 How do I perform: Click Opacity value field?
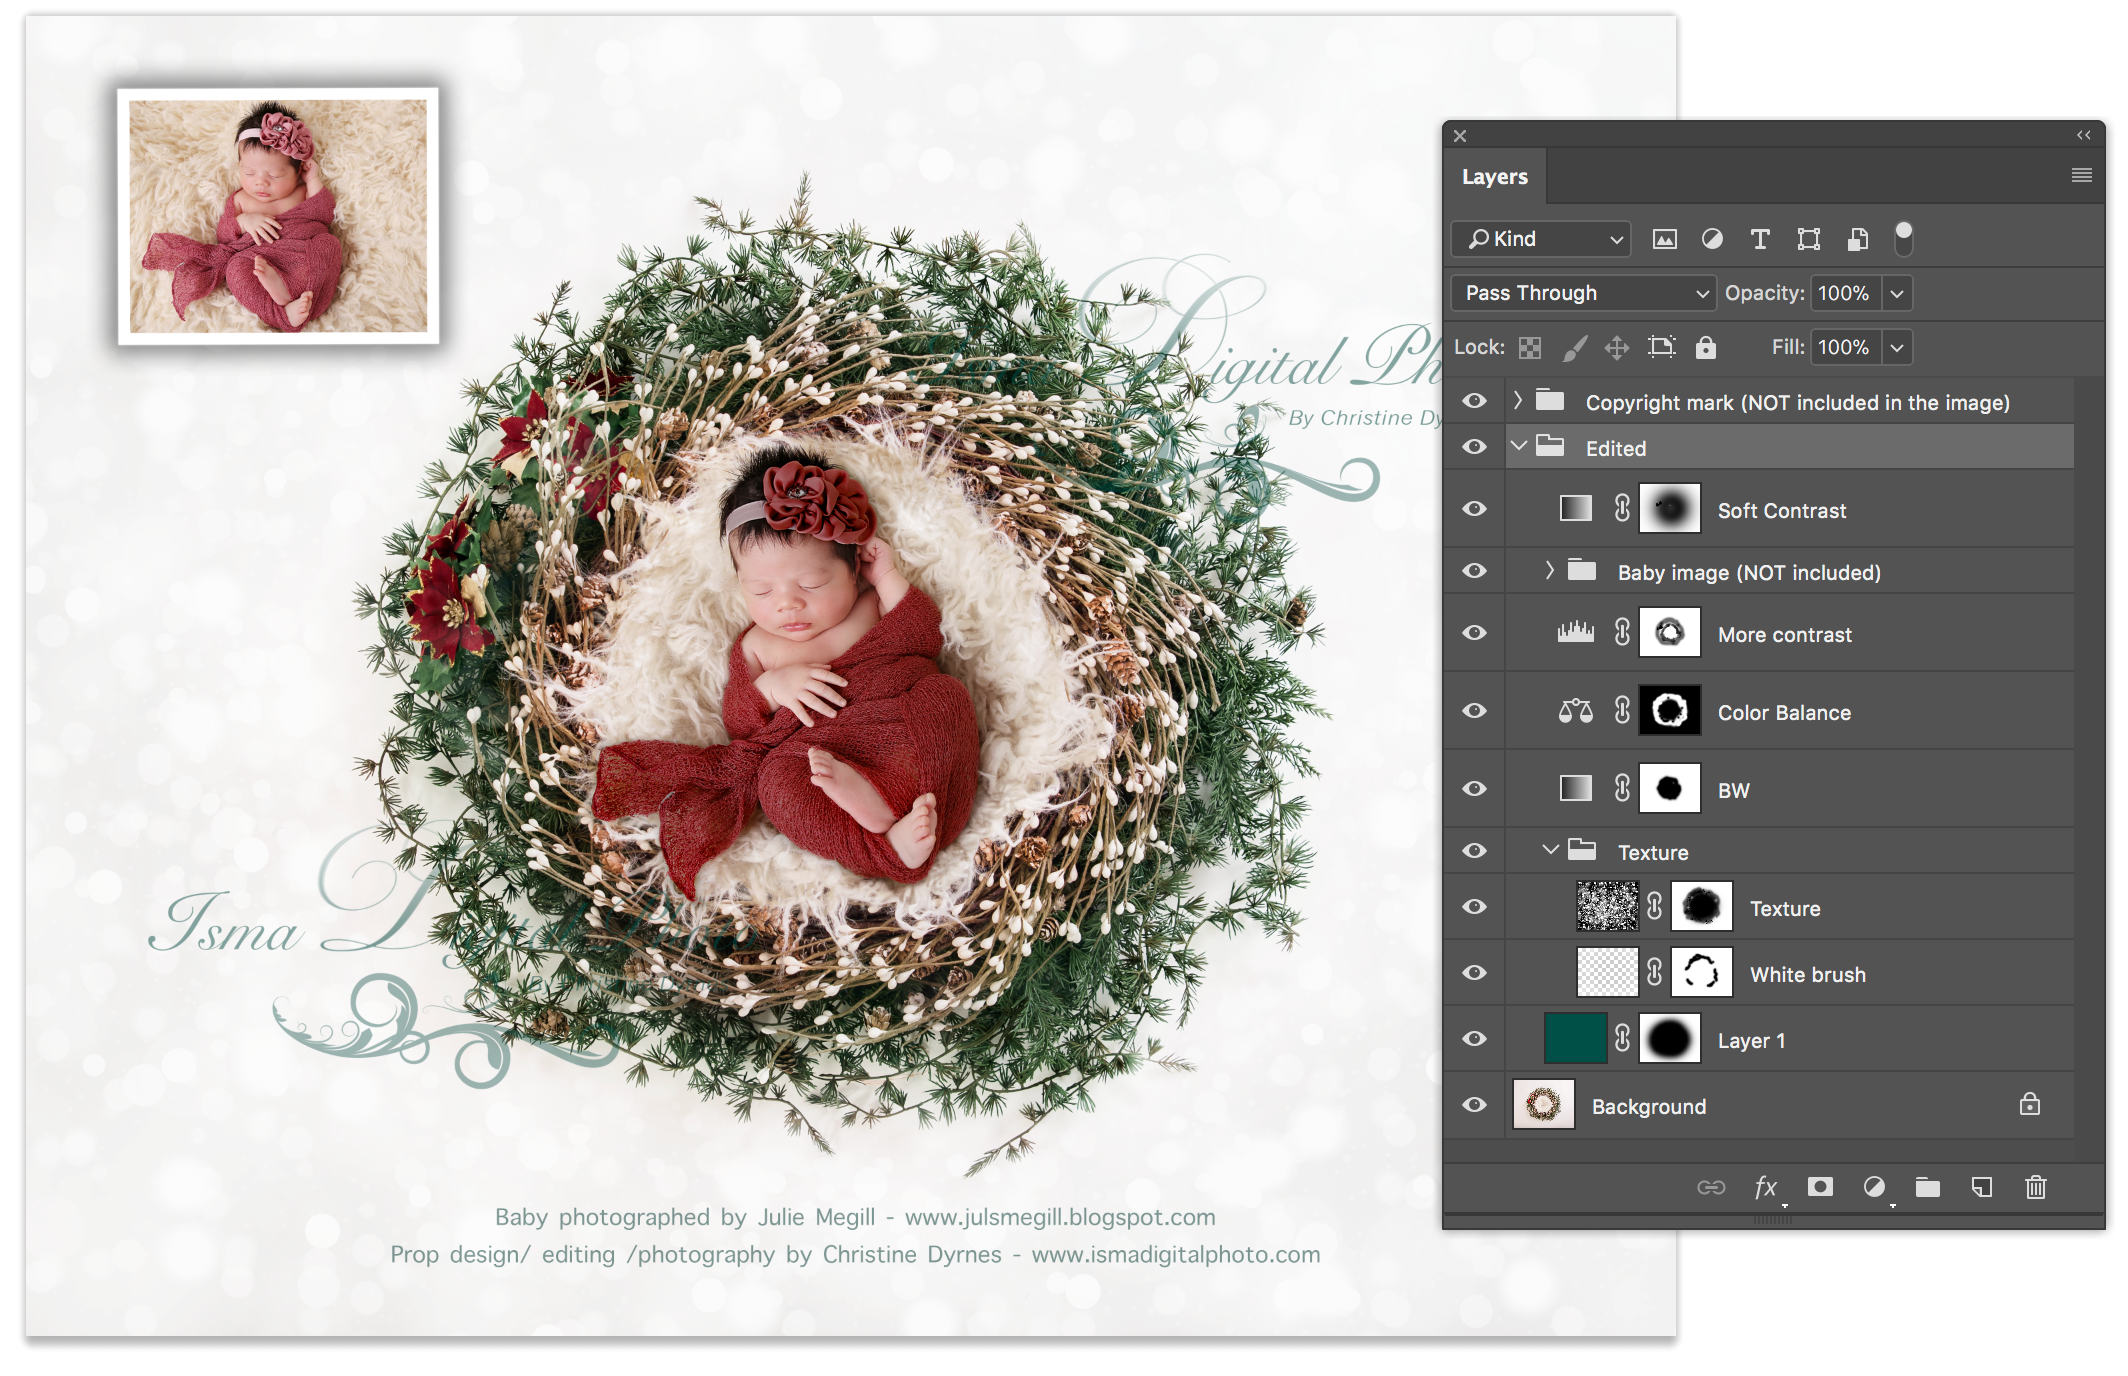1845,294
